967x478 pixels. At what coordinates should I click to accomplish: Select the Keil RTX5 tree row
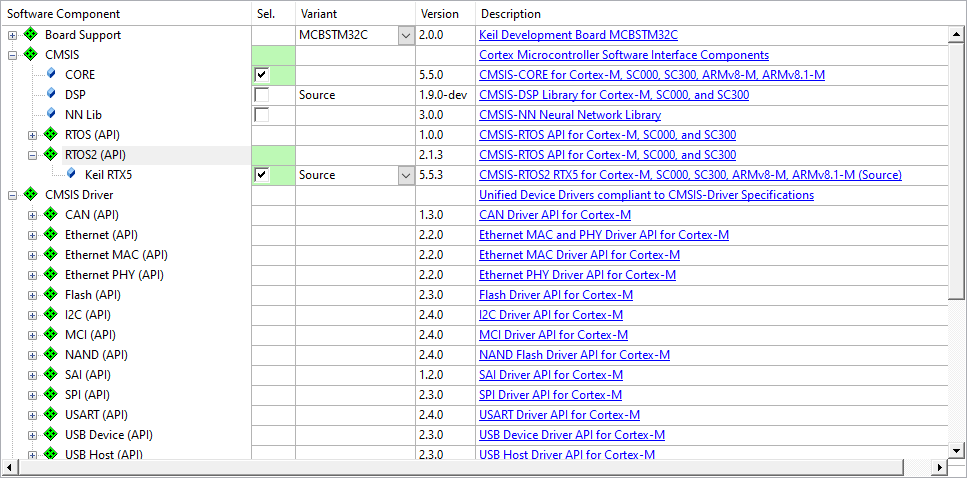click(x=109, y=175)
